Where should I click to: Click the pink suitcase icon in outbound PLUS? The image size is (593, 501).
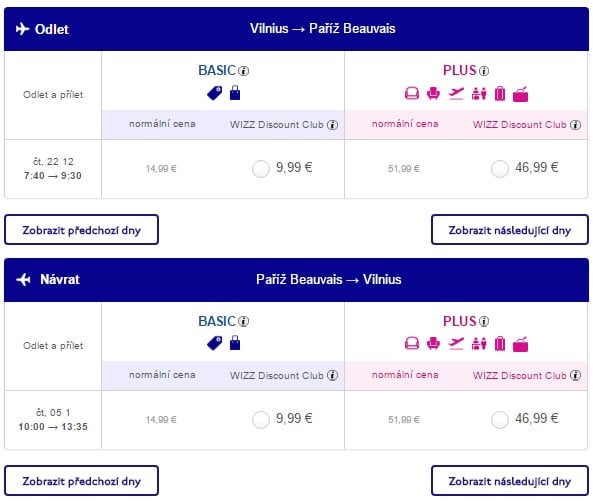500,93
